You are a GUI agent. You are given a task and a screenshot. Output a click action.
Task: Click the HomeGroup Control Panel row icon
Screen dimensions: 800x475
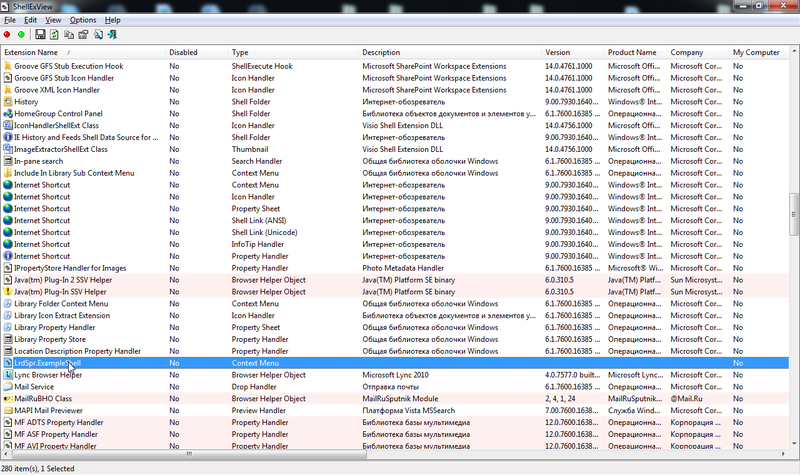[x=8, y=113]
